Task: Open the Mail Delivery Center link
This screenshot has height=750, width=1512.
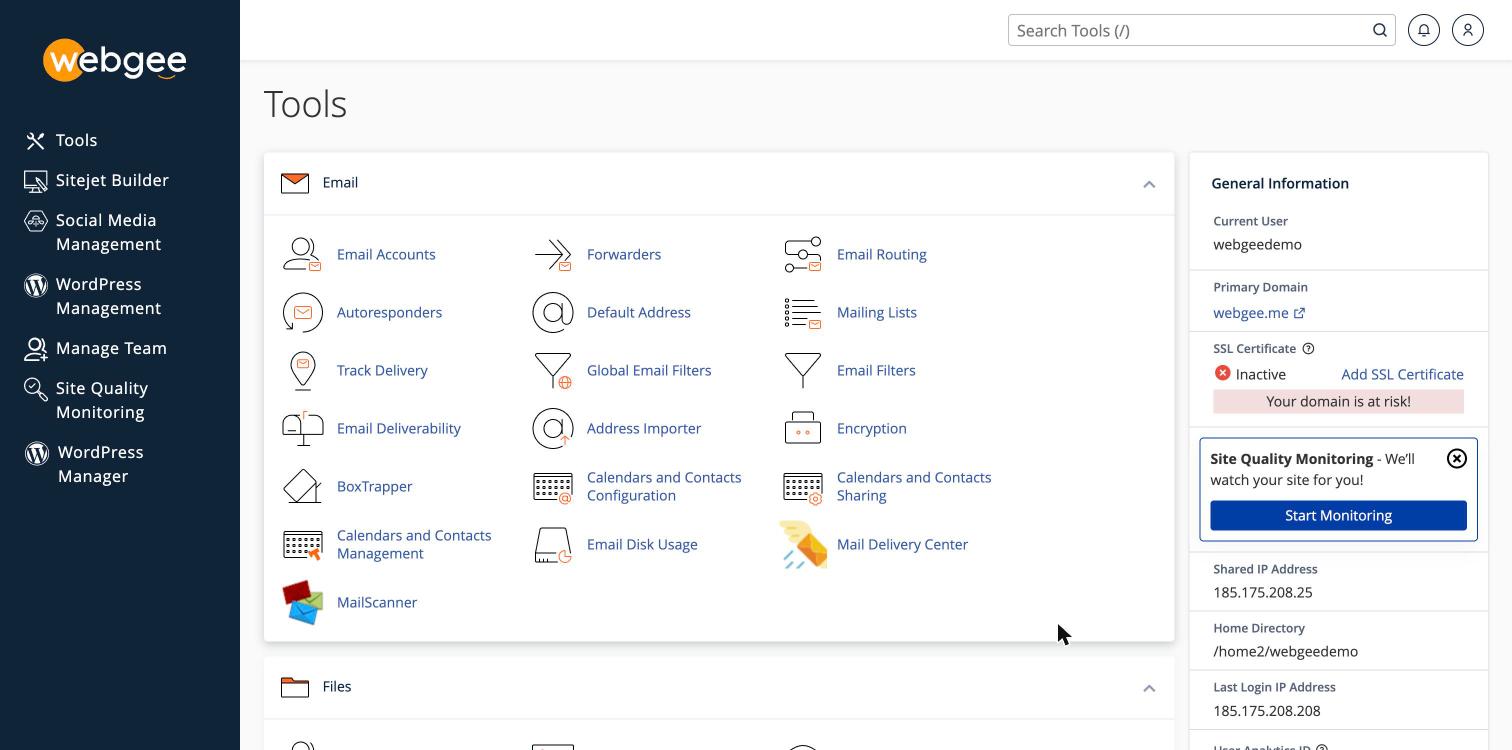Action: coord(902,544)
